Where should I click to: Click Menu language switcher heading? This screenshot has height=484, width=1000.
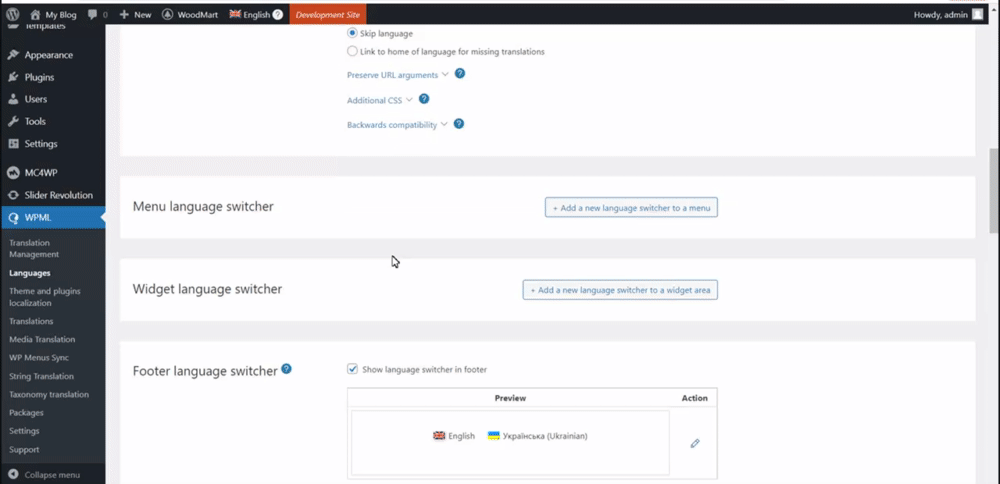pyautogui.click(x=203, y=207)
